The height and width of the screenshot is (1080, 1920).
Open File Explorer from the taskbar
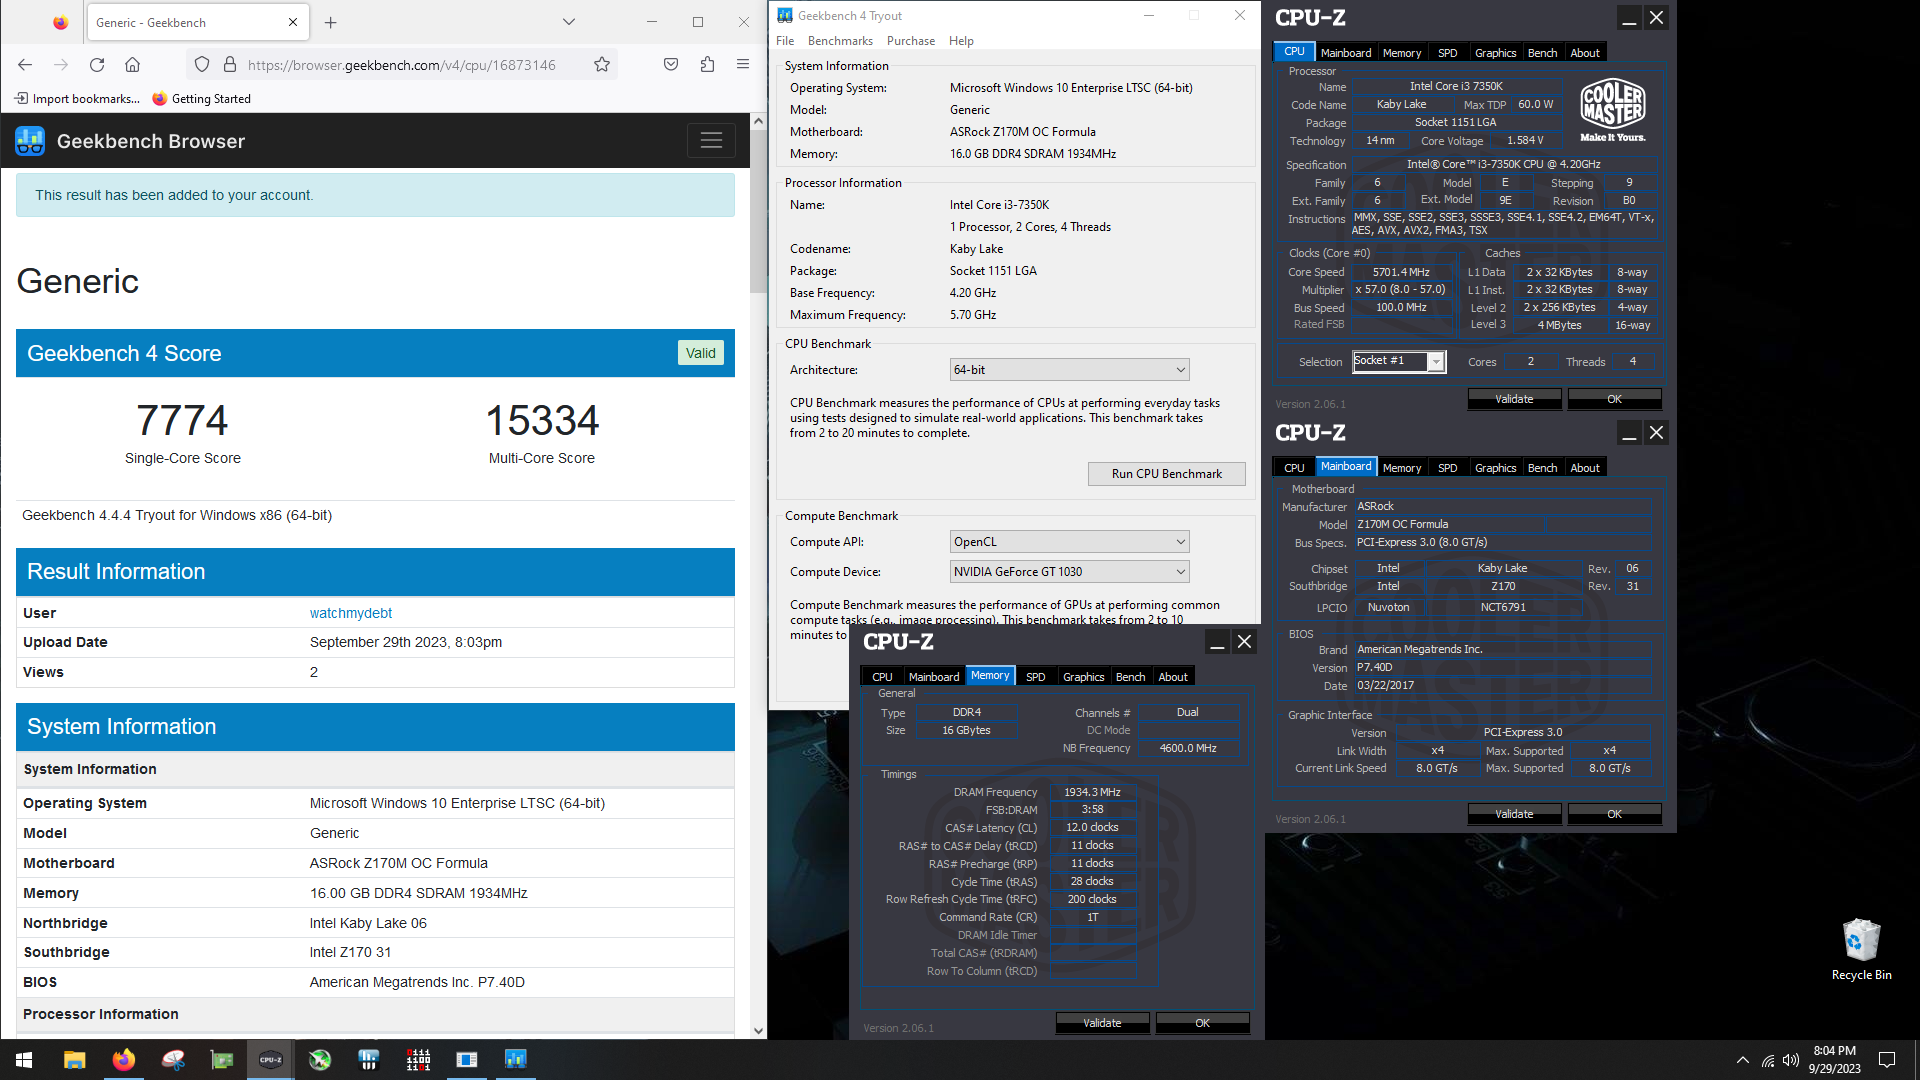point(74,1060)
